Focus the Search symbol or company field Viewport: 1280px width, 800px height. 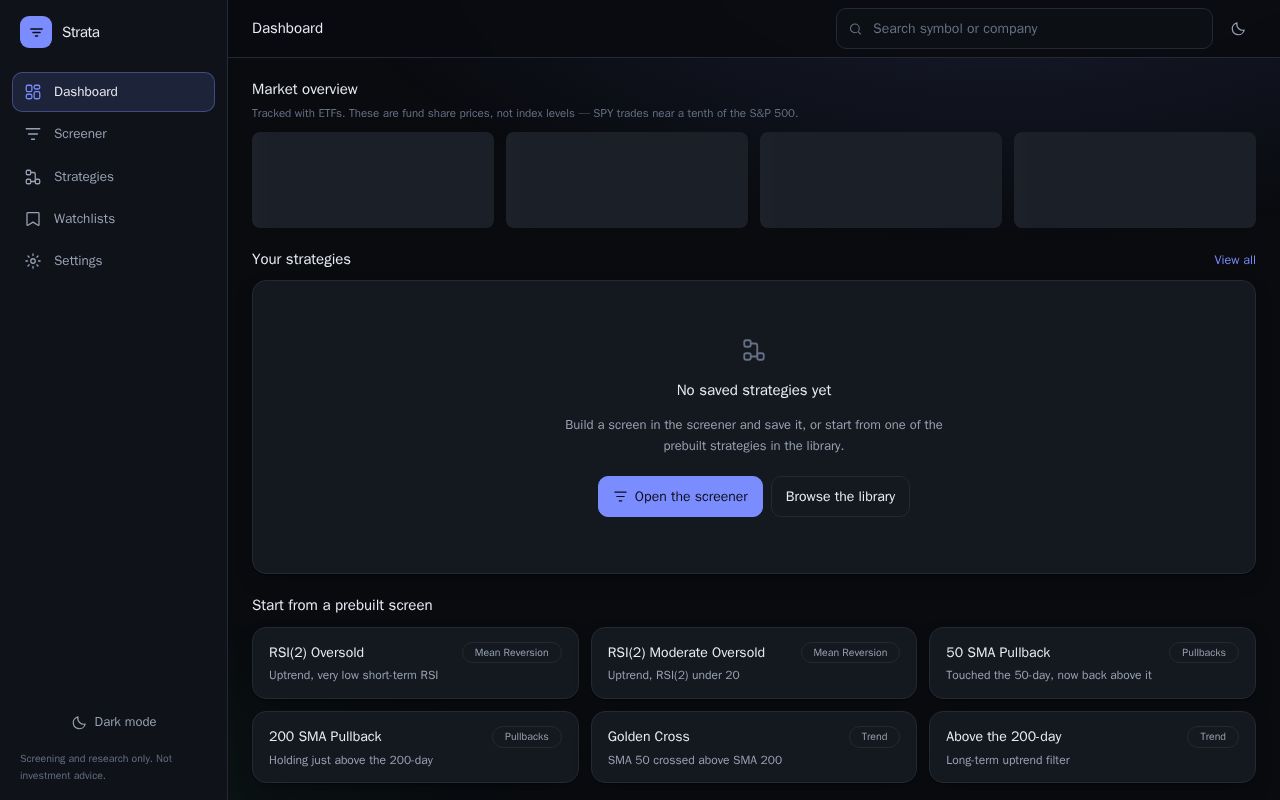click(1024, 29)
